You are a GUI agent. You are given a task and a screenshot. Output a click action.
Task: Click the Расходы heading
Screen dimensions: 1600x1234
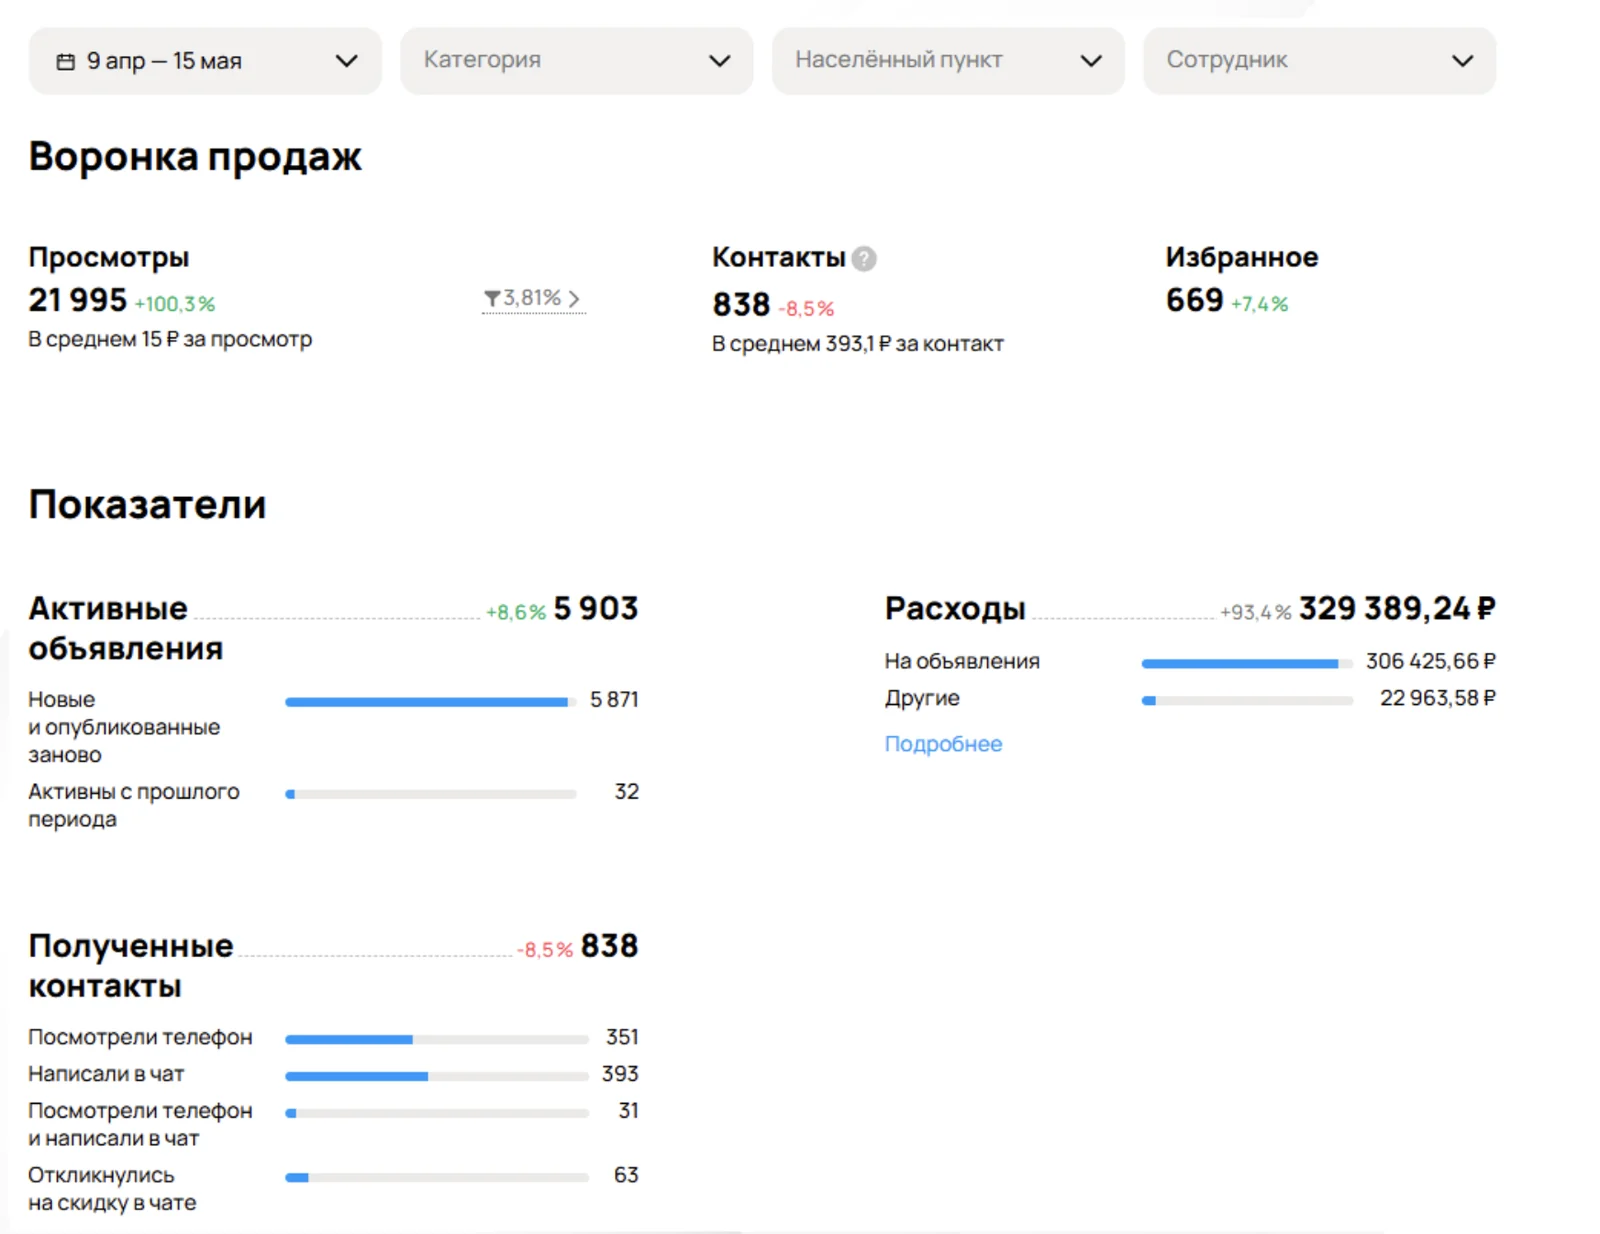(955, 609)
